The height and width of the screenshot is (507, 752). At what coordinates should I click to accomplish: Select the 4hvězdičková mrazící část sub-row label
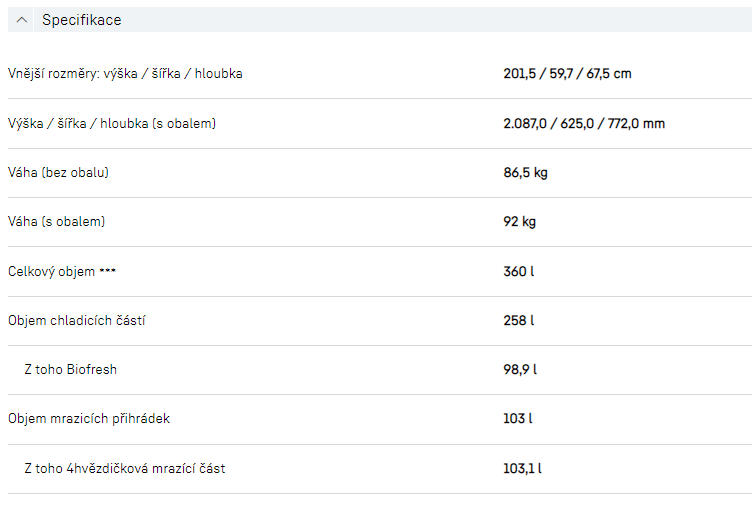[x=124, y=468]
